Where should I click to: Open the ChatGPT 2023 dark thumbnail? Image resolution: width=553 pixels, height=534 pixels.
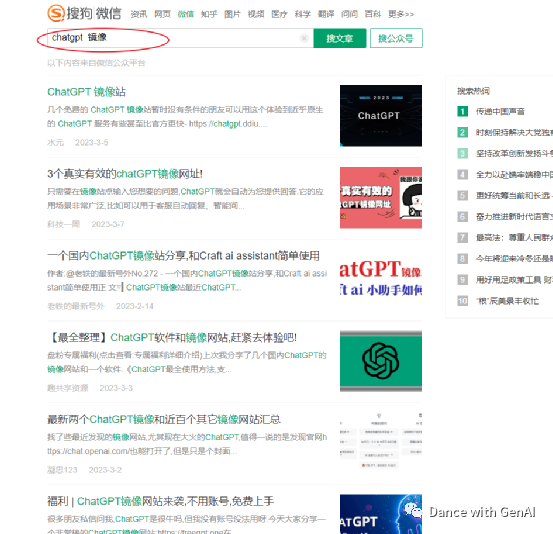coord(381,116)
